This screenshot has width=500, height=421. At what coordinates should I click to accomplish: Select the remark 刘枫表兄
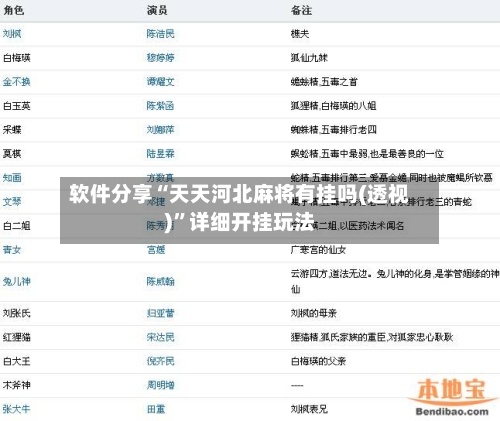point(309,409)
